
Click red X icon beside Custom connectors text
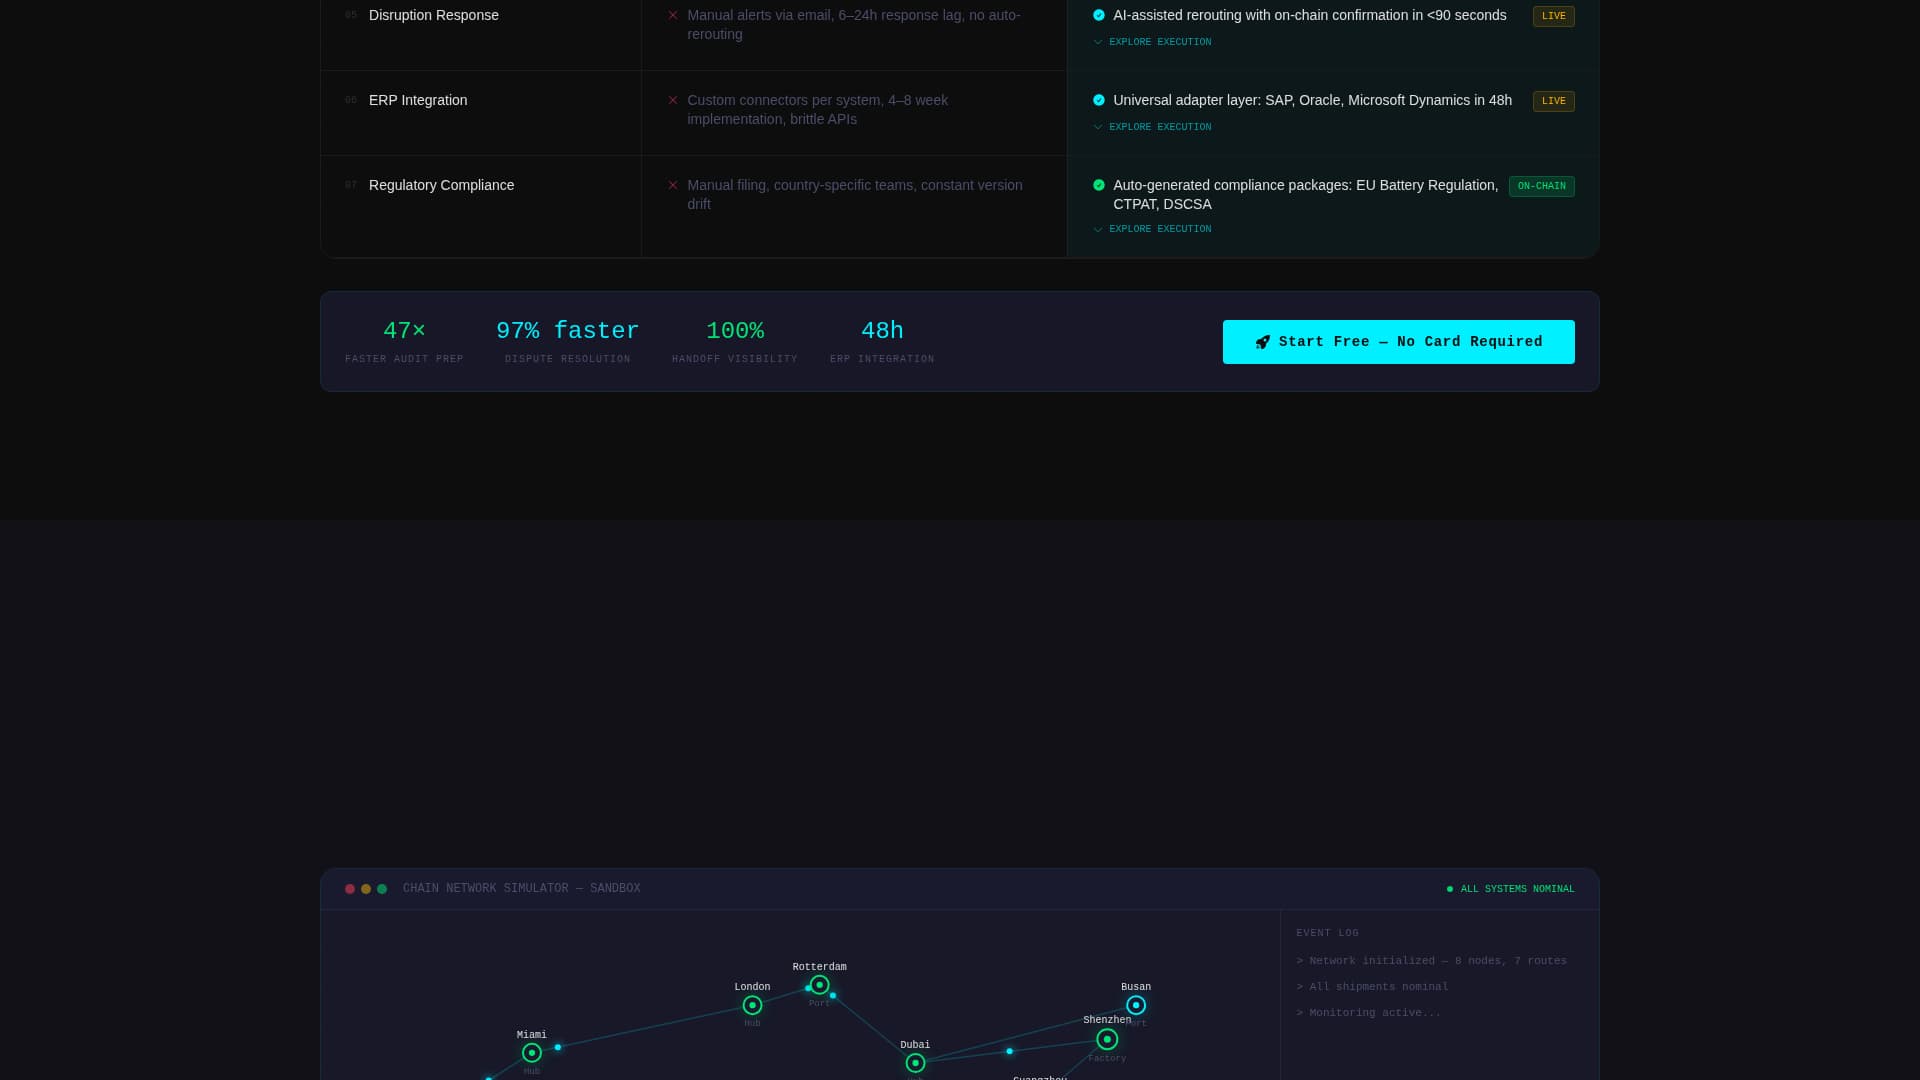tap(673, 100)
